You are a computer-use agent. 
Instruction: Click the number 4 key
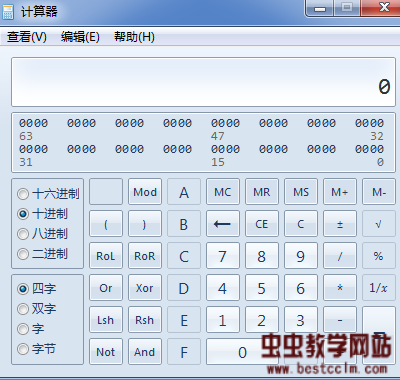coord(223,288)
